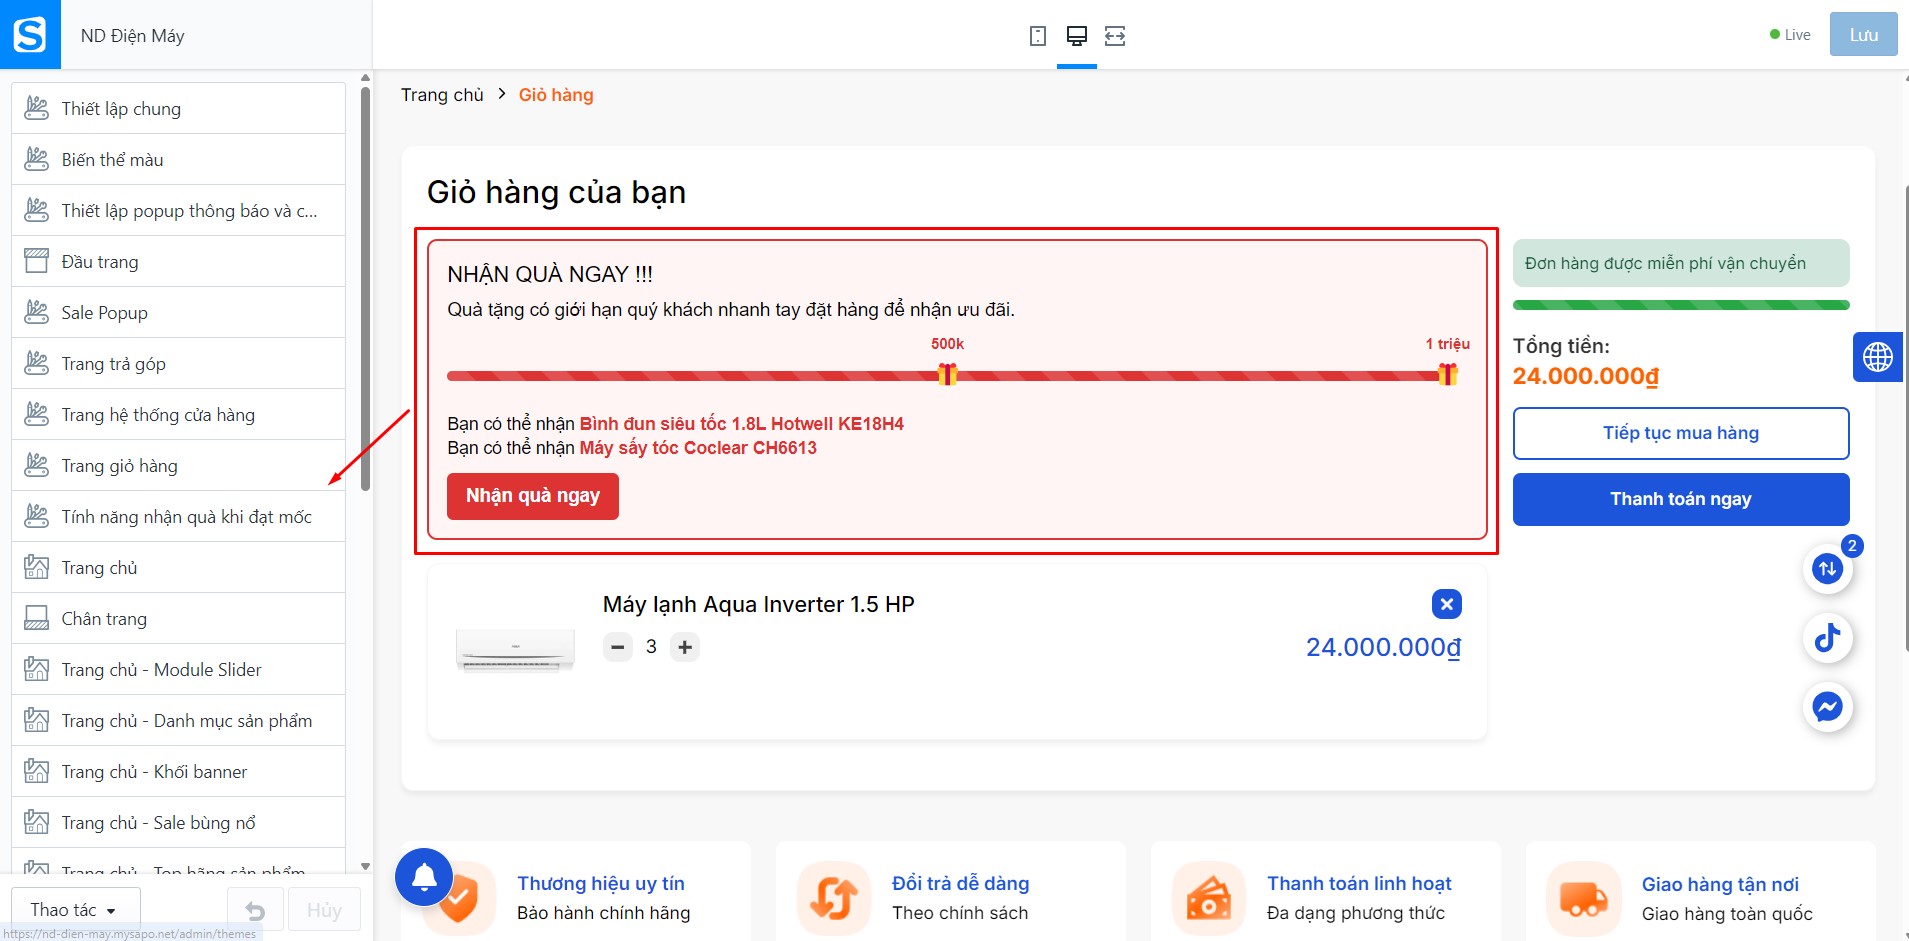
Task: Click the Đơn hàng được miễn phí vận chuyển notice
Action: (1681, 263)
